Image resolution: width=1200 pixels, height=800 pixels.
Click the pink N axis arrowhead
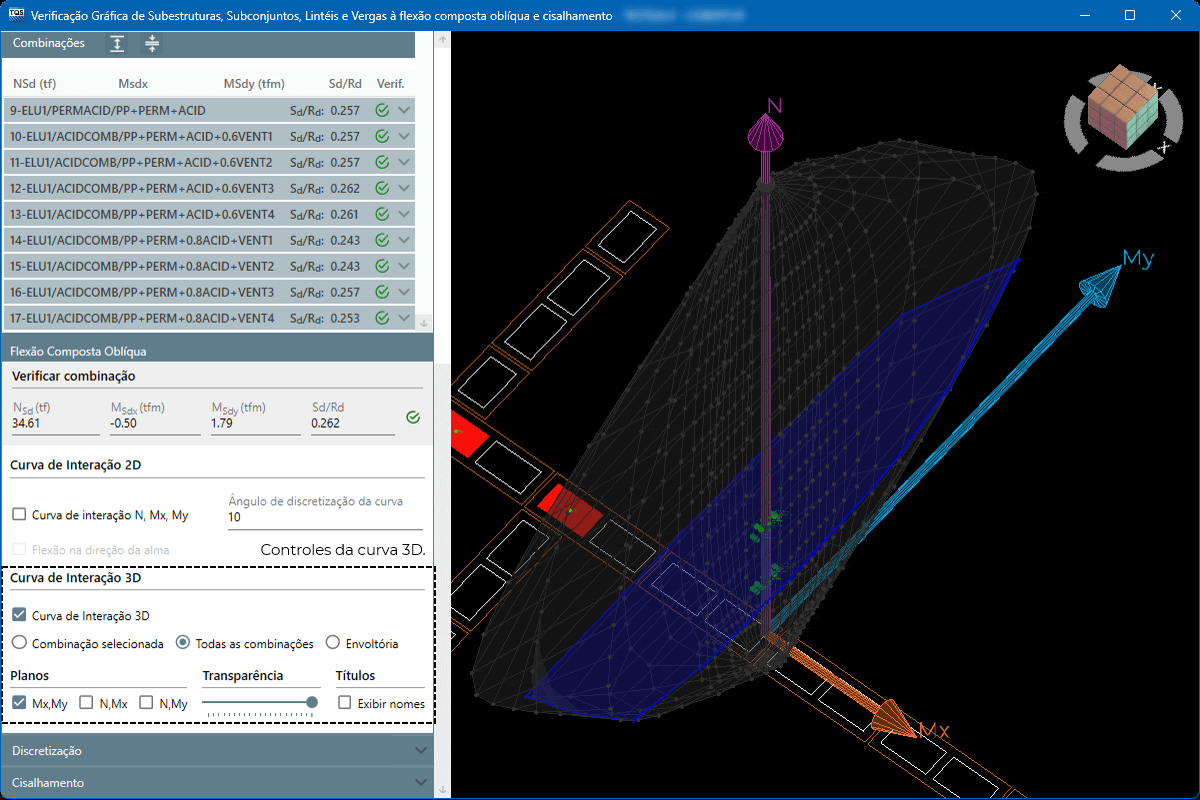pyautogui.click(x=765, y=133)
